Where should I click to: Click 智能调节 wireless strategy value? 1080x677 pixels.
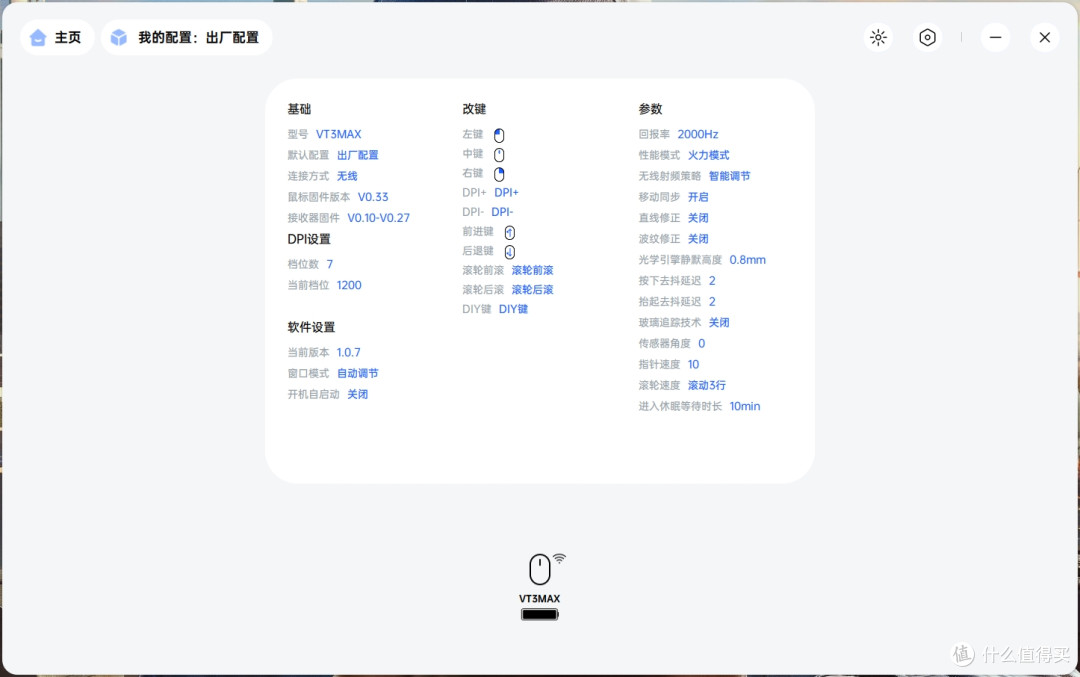[729, 176]
